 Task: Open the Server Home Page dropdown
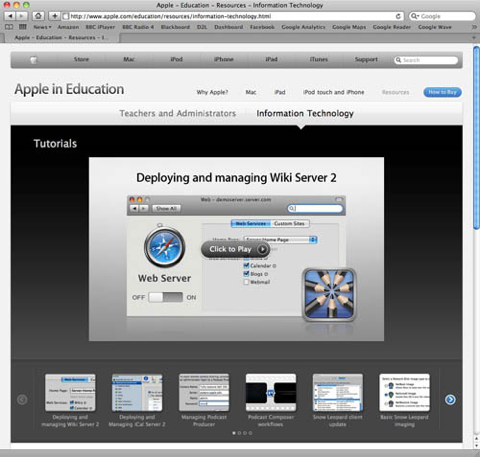[x=280, y=240]
